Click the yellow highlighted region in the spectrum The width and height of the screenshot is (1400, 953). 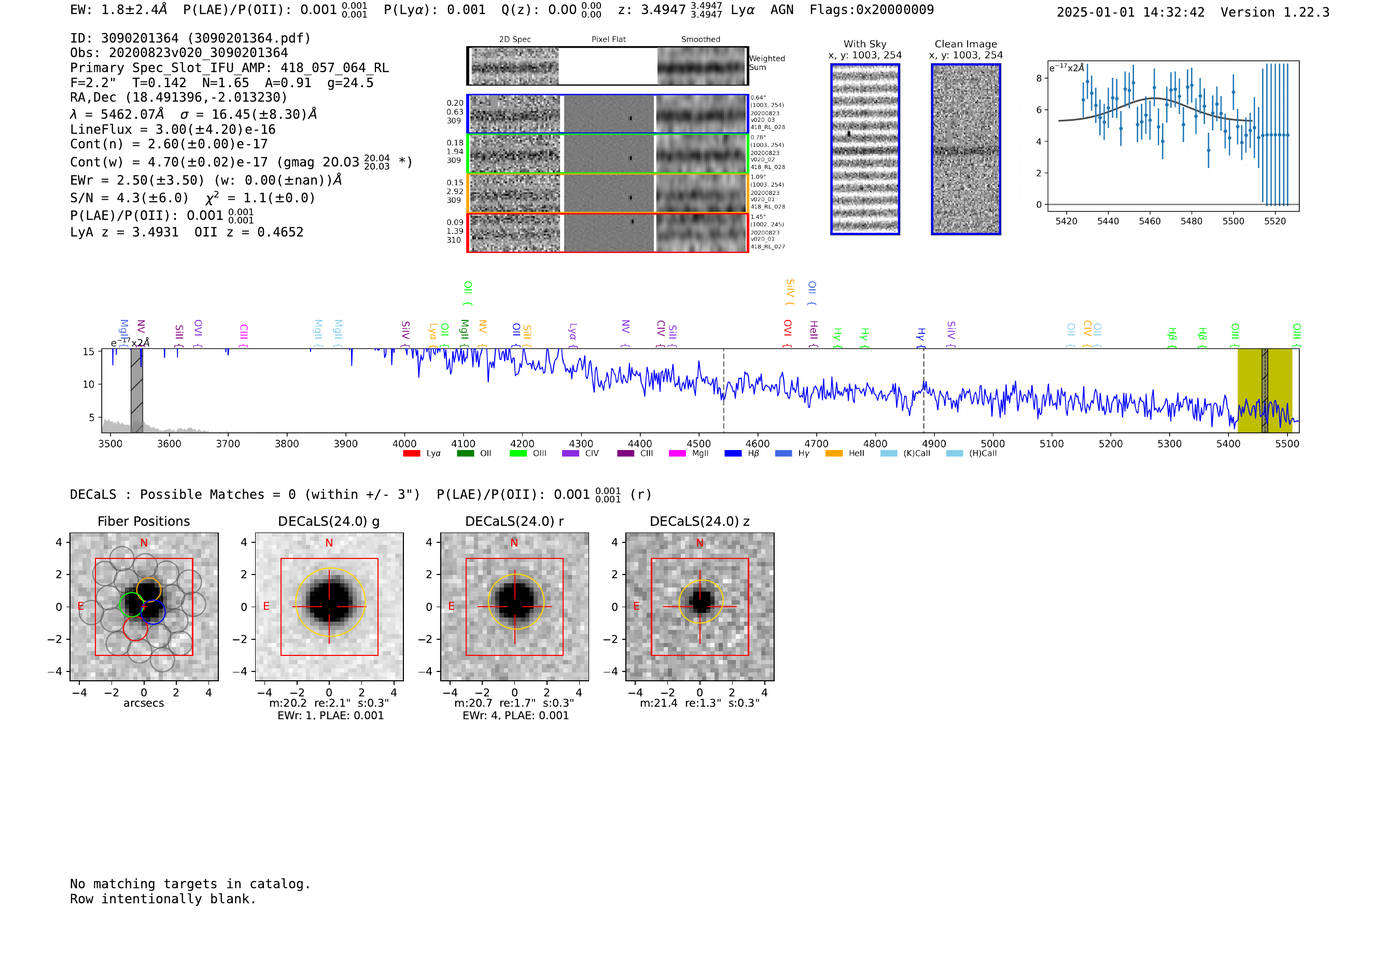(x=1265, y=390)
